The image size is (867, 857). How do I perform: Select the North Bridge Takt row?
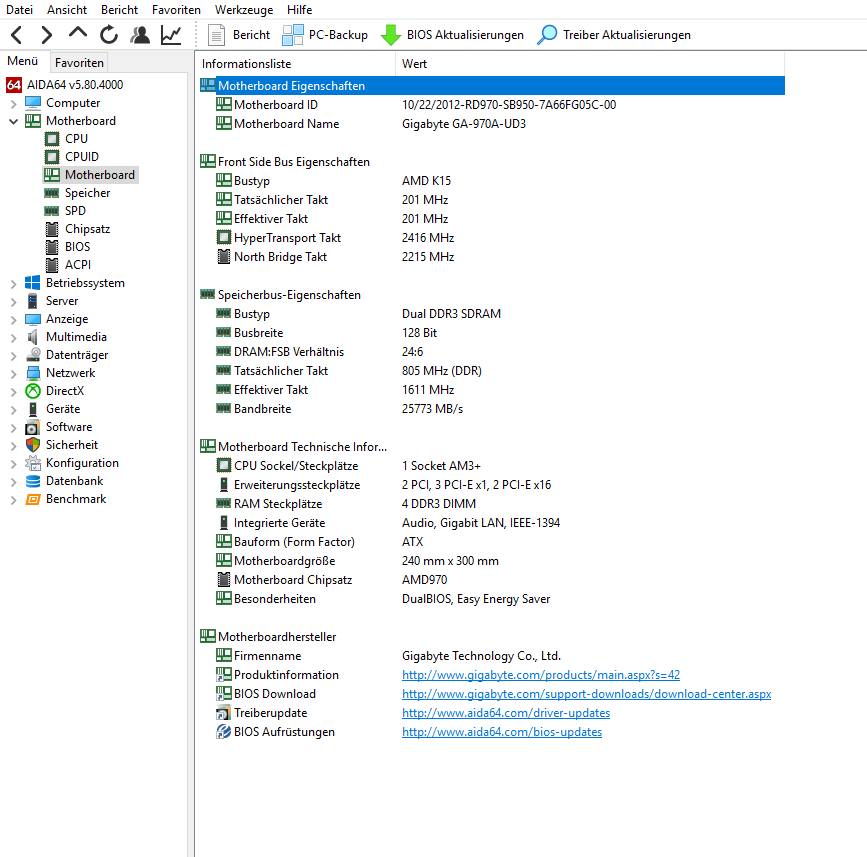tap(492, 257)
